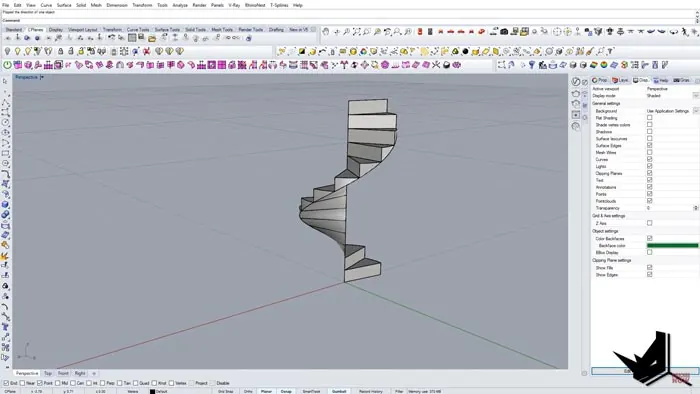This screenshot has height=394, width=700.
Task: Toggle the Mesh Wires checkbox
Action: pos(650,153)
